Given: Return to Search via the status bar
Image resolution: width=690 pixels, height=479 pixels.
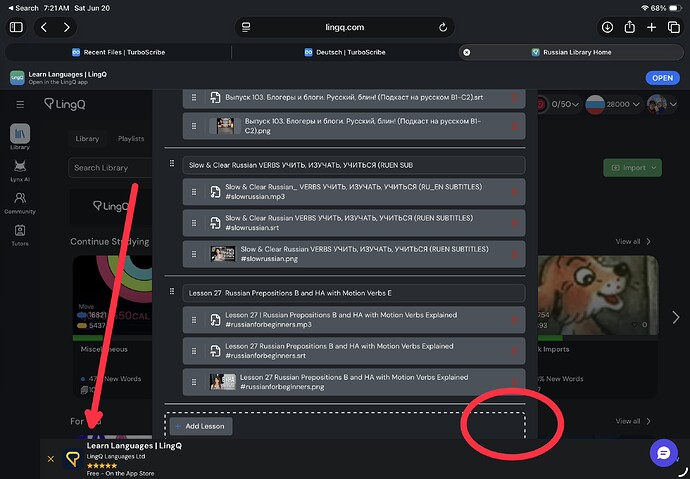Looking at the screenshot, I should 23,8.
